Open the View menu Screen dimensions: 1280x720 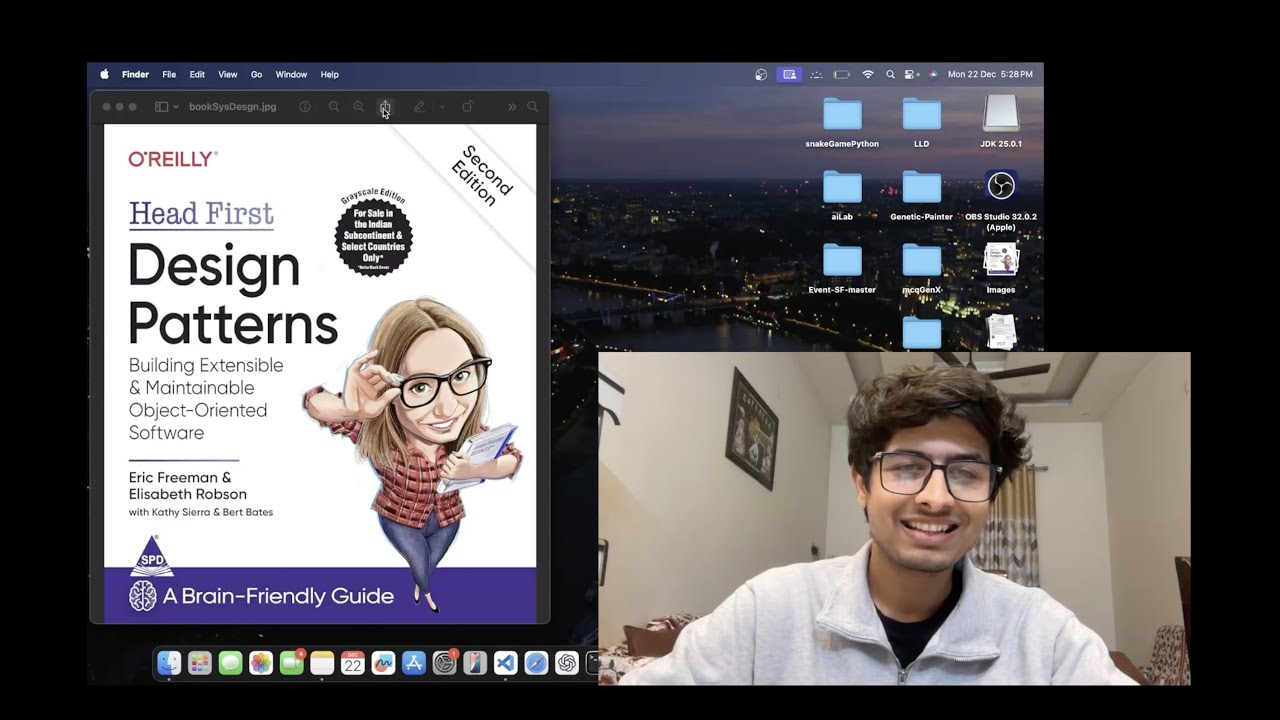click(x=228, y=74)
